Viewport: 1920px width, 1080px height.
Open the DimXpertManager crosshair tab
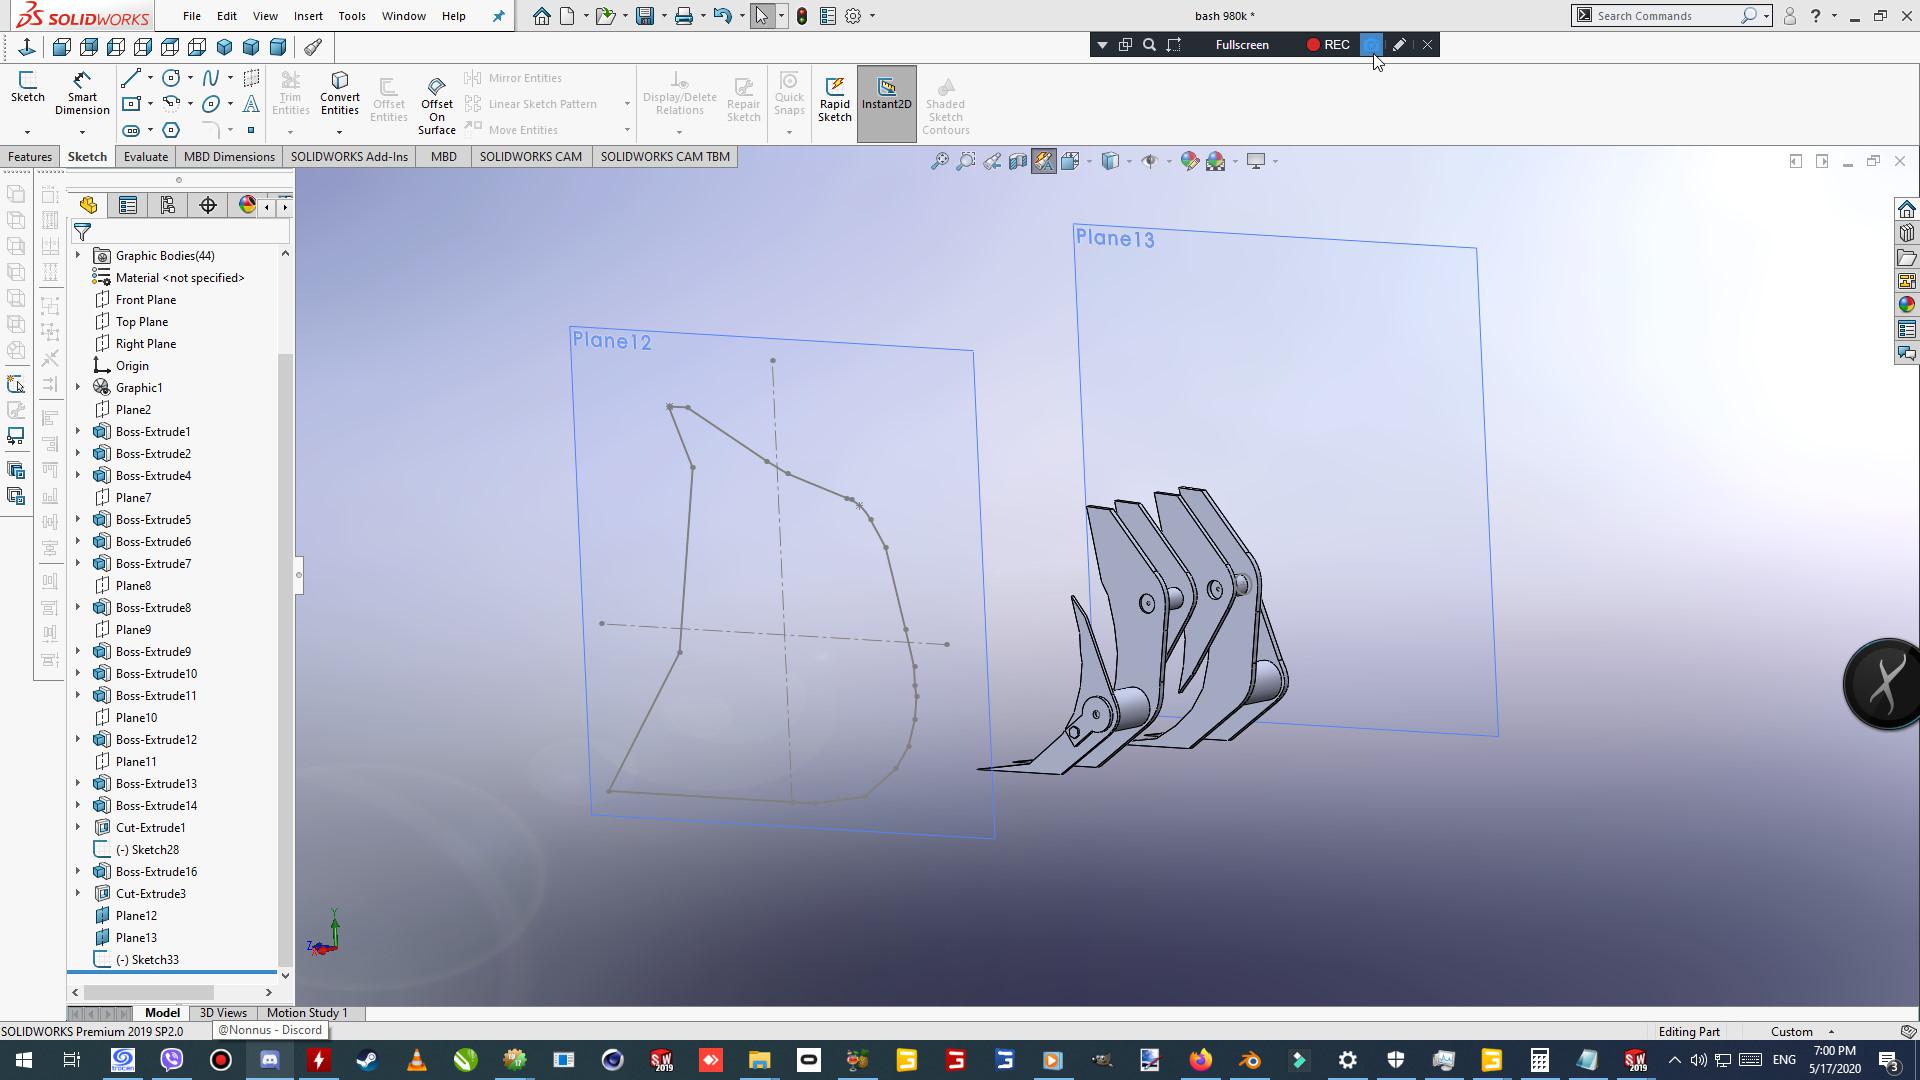point(208,205)
